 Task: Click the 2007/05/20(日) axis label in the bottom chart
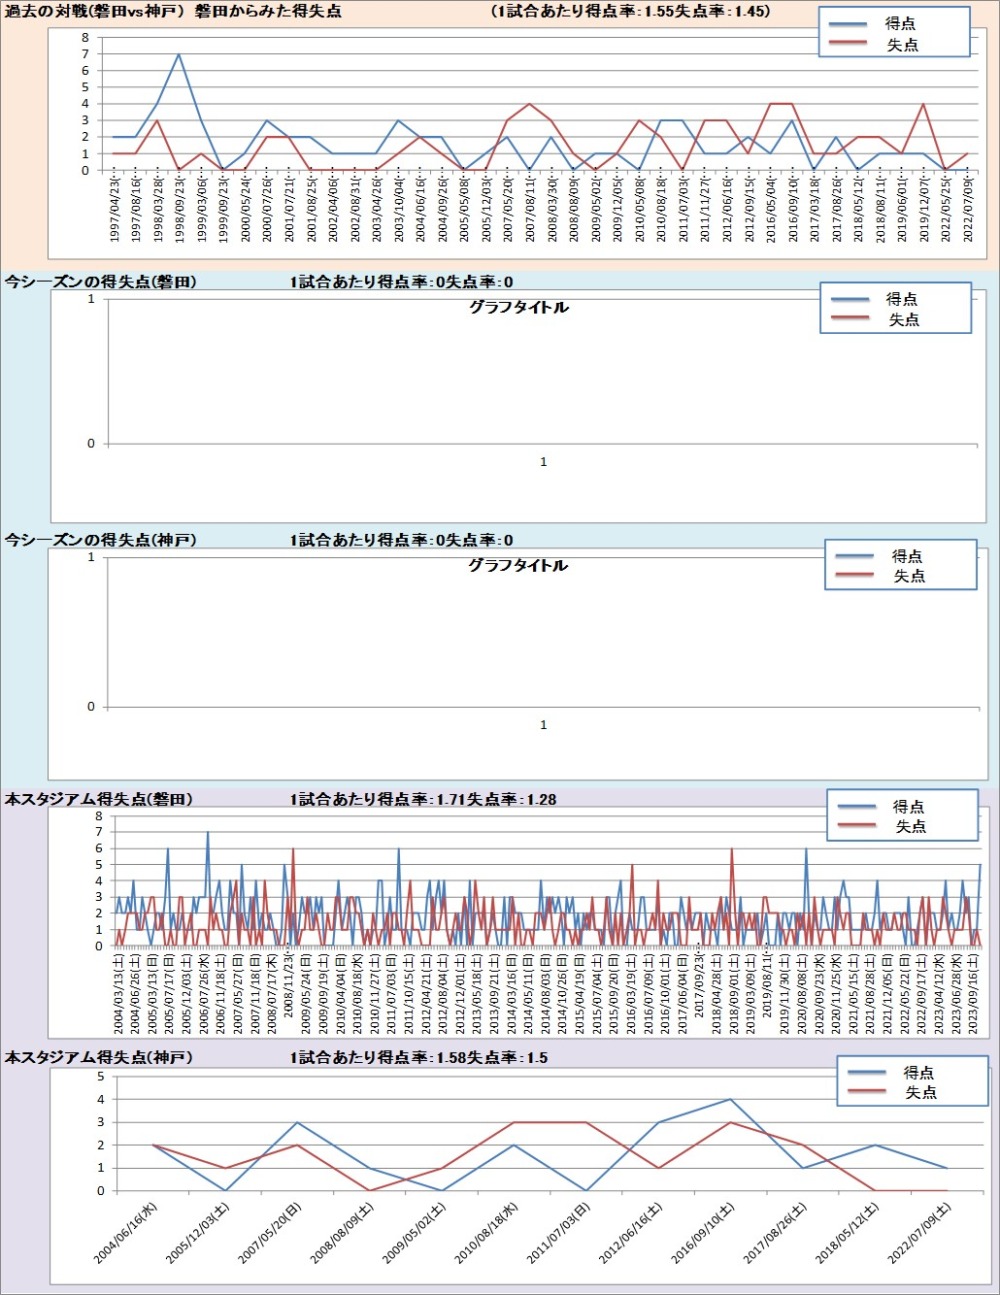pos(270,1233)
